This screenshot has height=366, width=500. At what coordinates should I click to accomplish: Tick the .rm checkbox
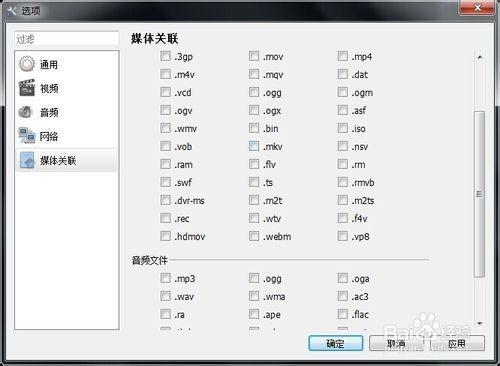[343, 164]
